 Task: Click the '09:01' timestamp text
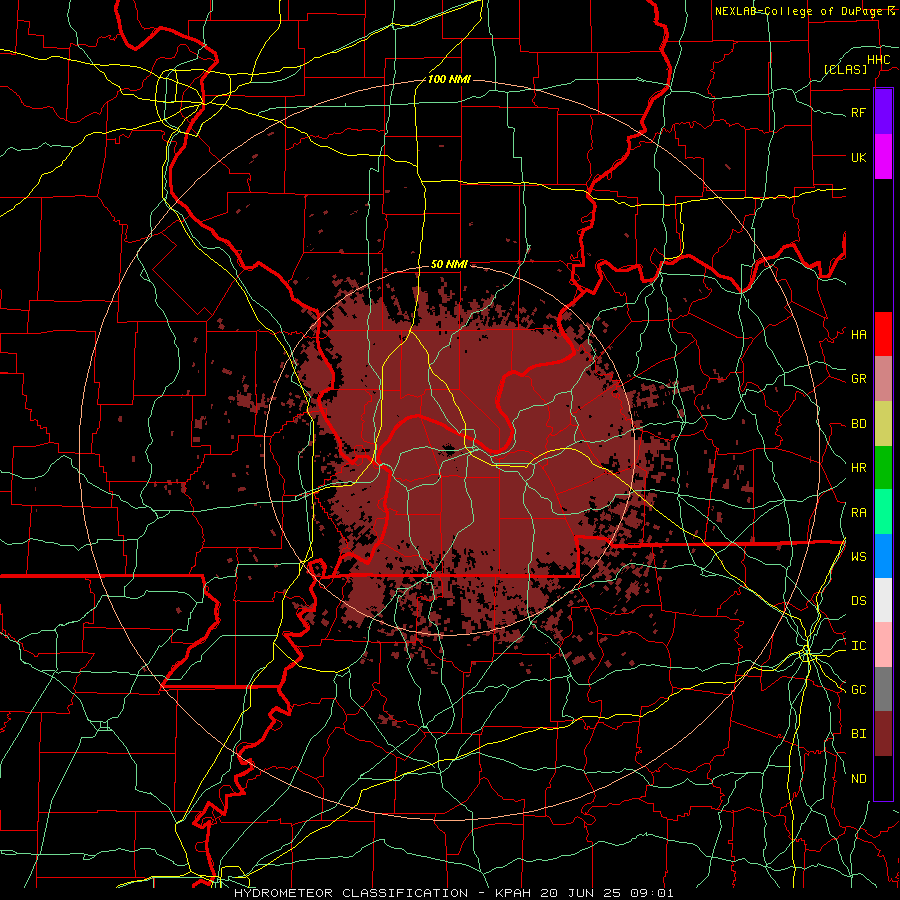point(652,893)
